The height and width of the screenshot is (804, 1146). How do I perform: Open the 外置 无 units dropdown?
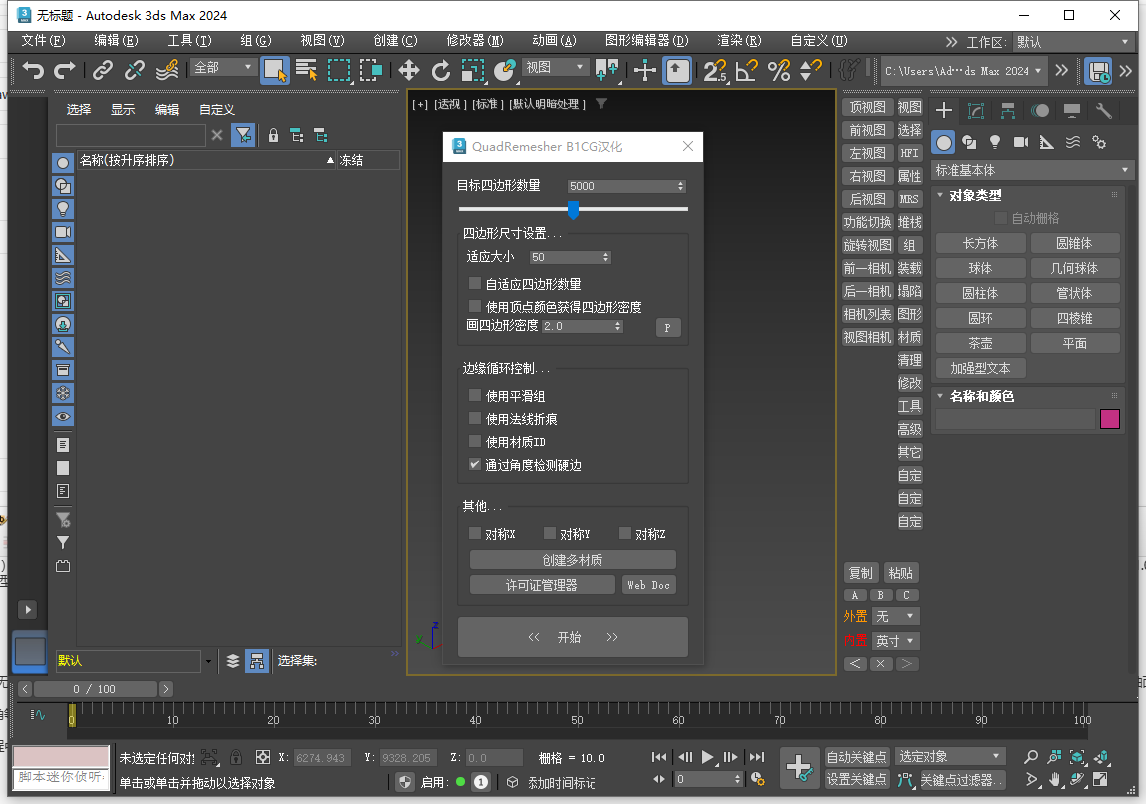point(896,616)
